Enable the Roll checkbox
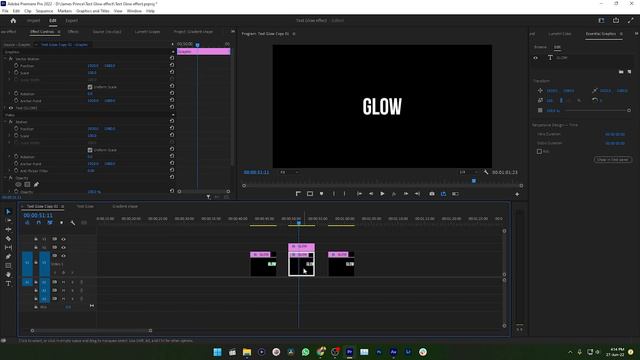 click(x=539, y=151)
